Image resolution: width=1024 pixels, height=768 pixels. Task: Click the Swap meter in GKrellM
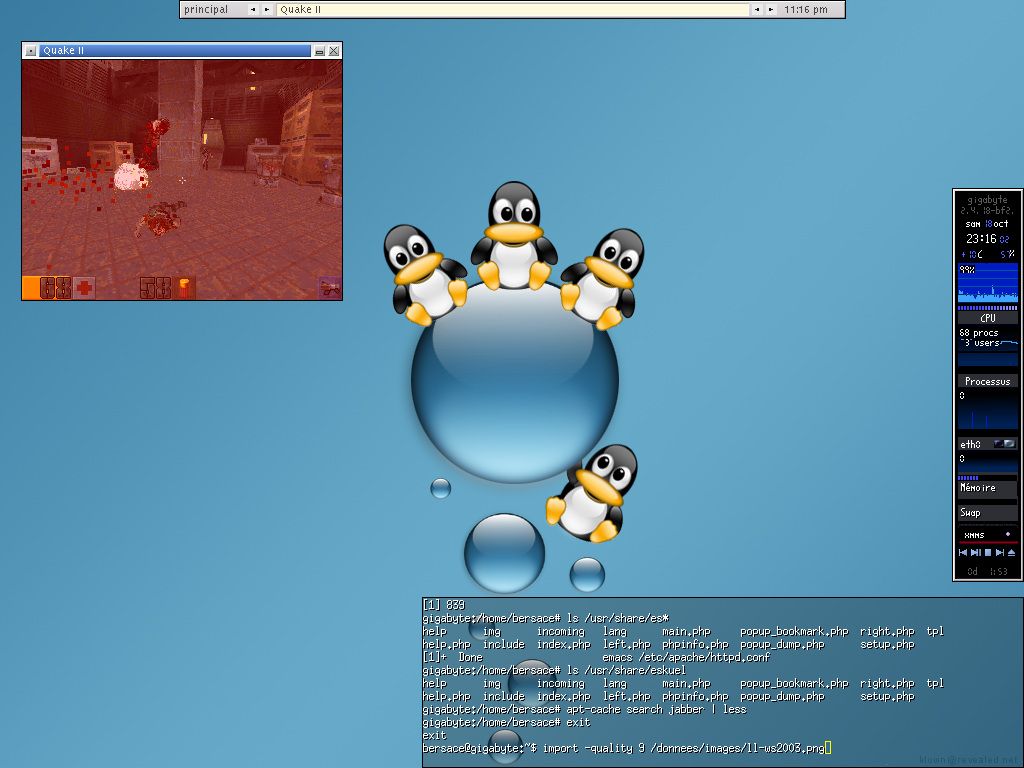987,513
